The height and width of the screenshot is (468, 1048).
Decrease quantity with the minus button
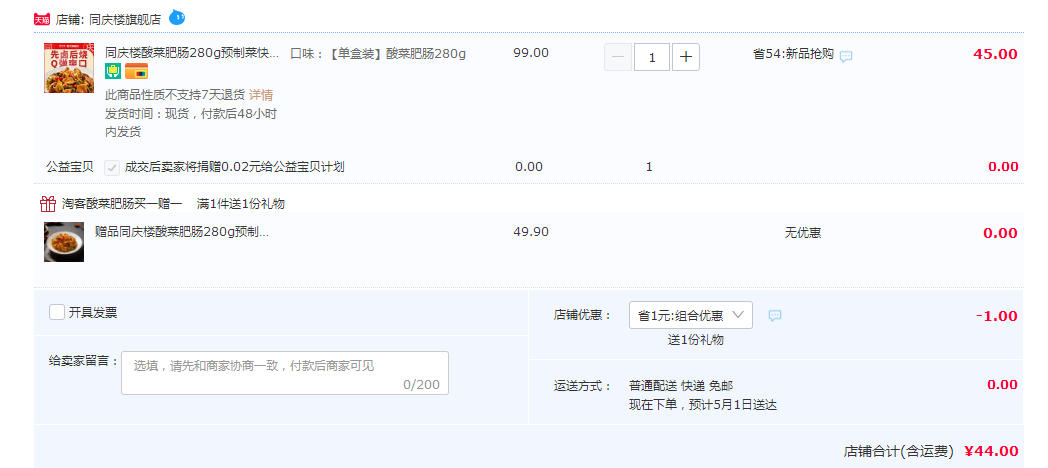618,57
